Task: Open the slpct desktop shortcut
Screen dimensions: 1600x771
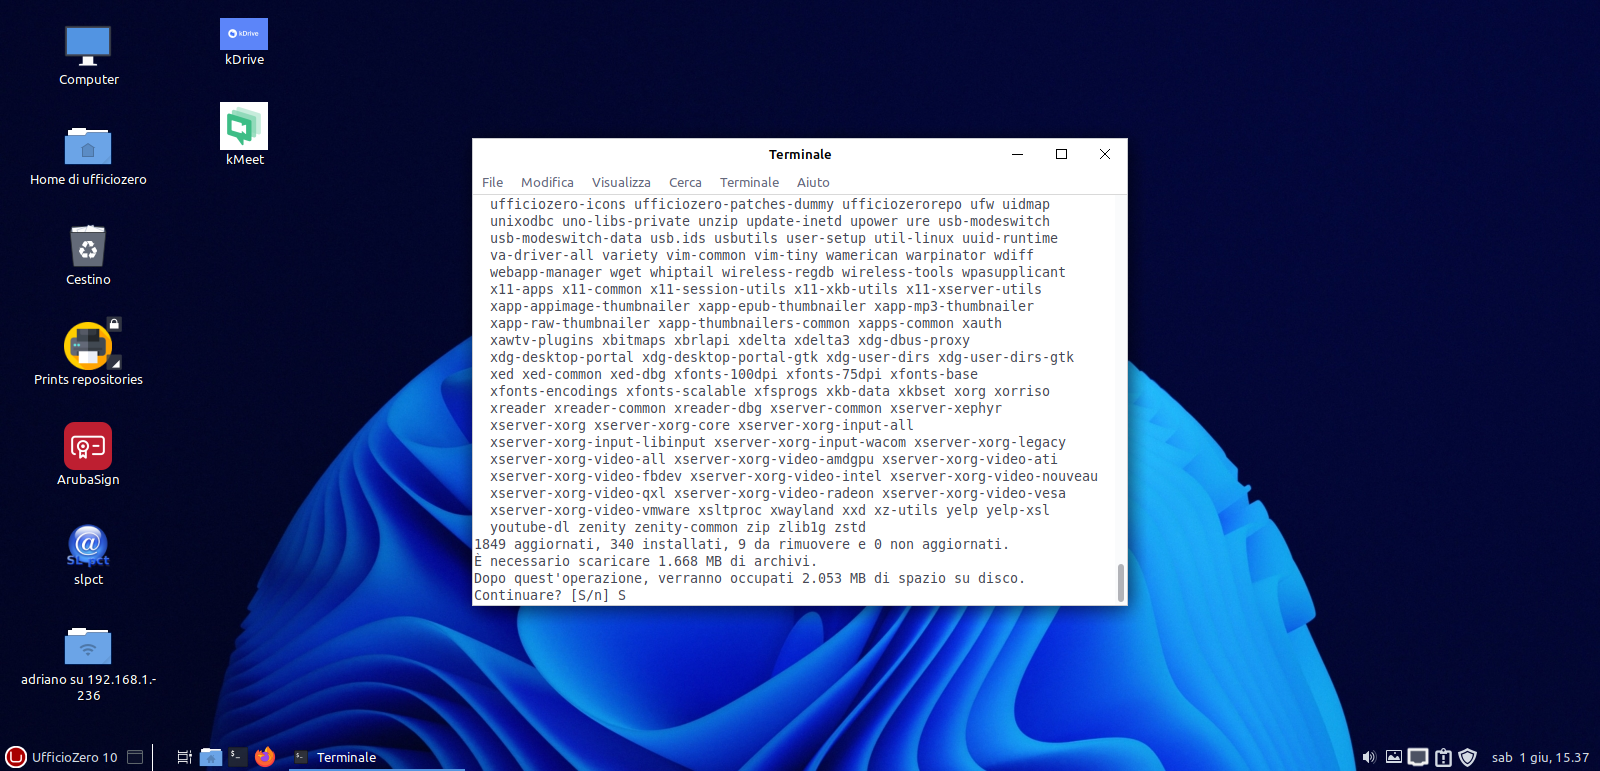Action: click(88, 546)
